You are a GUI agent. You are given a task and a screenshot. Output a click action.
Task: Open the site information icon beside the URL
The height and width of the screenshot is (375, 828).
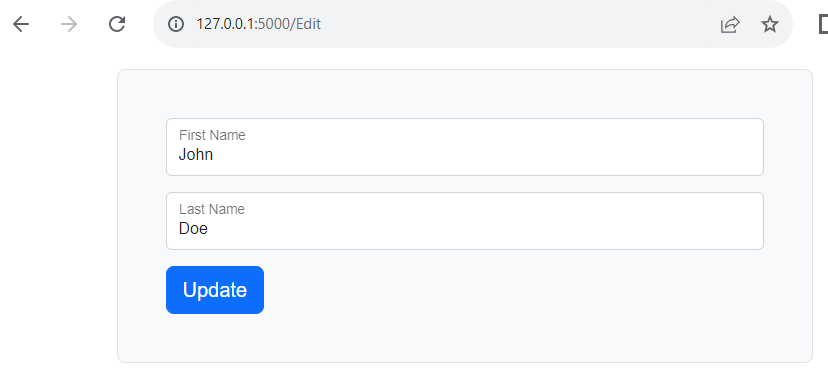[x=176, y=24]
